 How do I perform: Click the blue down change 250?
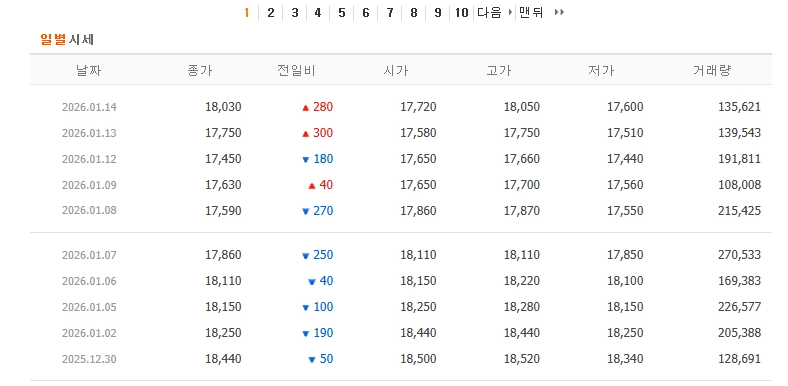coord(317,255)
